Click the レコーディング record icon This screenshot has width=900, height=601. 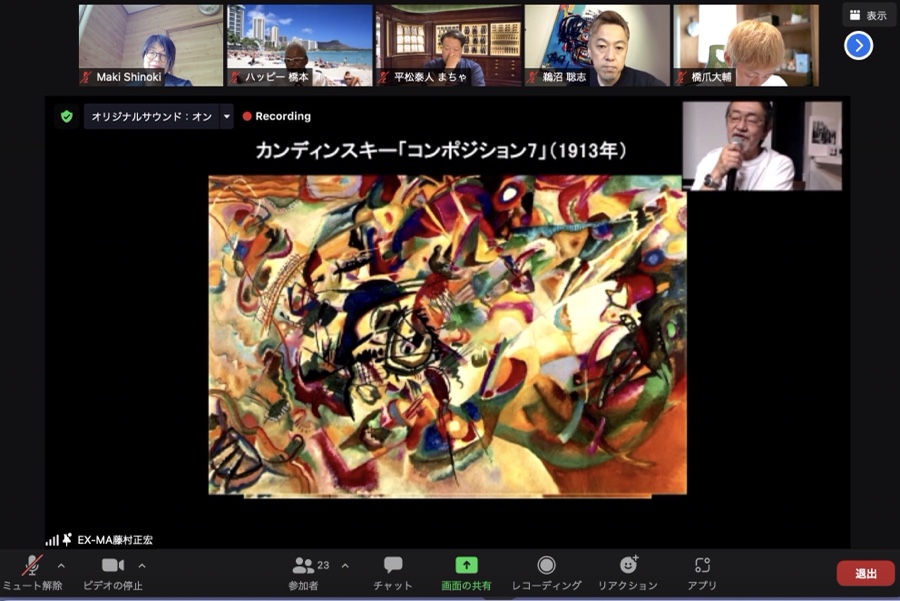click(546, 565)
